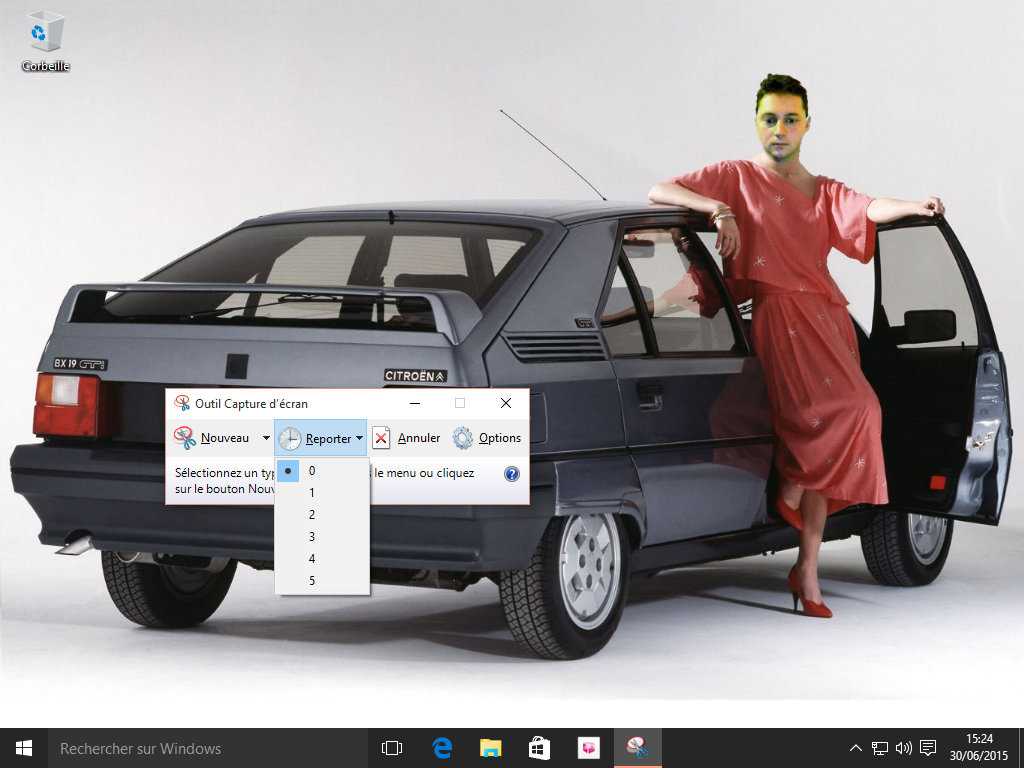
Task: Show hidden system tray icons
Action: pos(855,748)
